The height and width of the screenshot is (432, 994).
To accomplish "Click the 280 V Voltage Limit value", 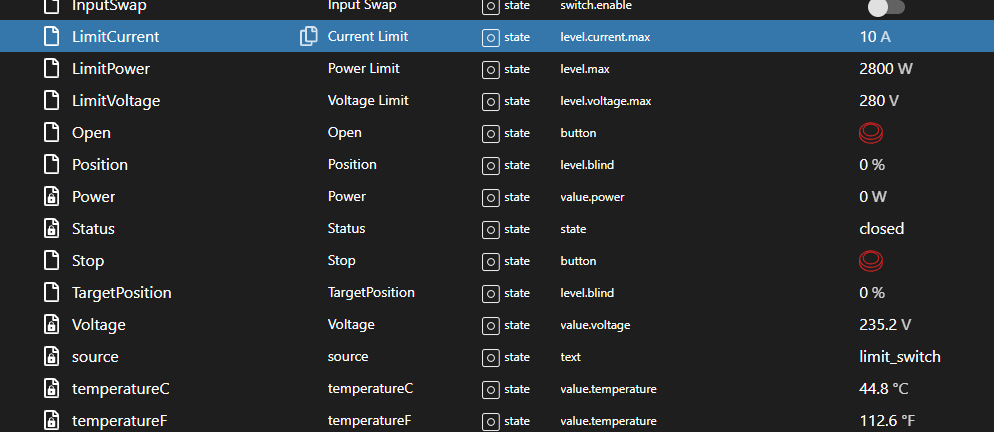I will click(879, 101).
